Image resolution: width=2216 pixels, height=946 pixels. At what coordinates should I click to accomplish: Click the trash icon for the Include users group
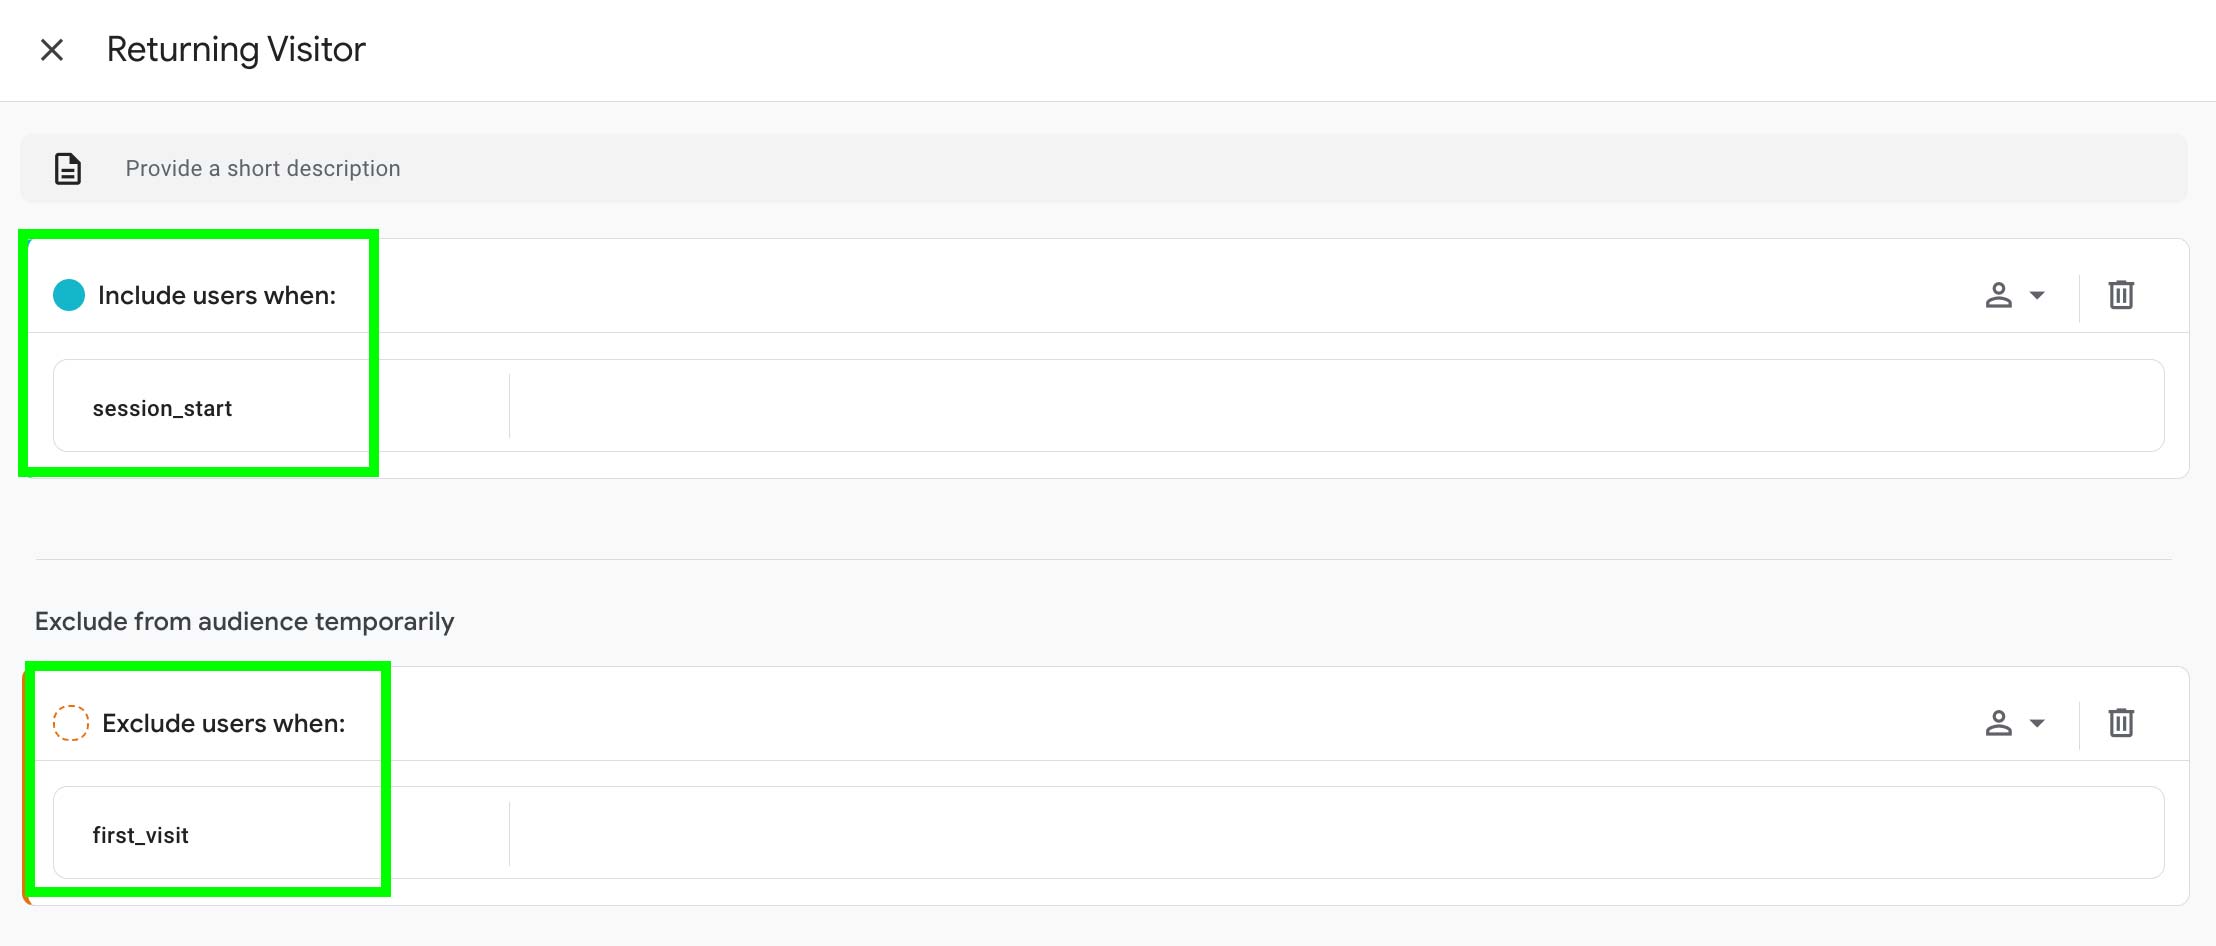2122,295
